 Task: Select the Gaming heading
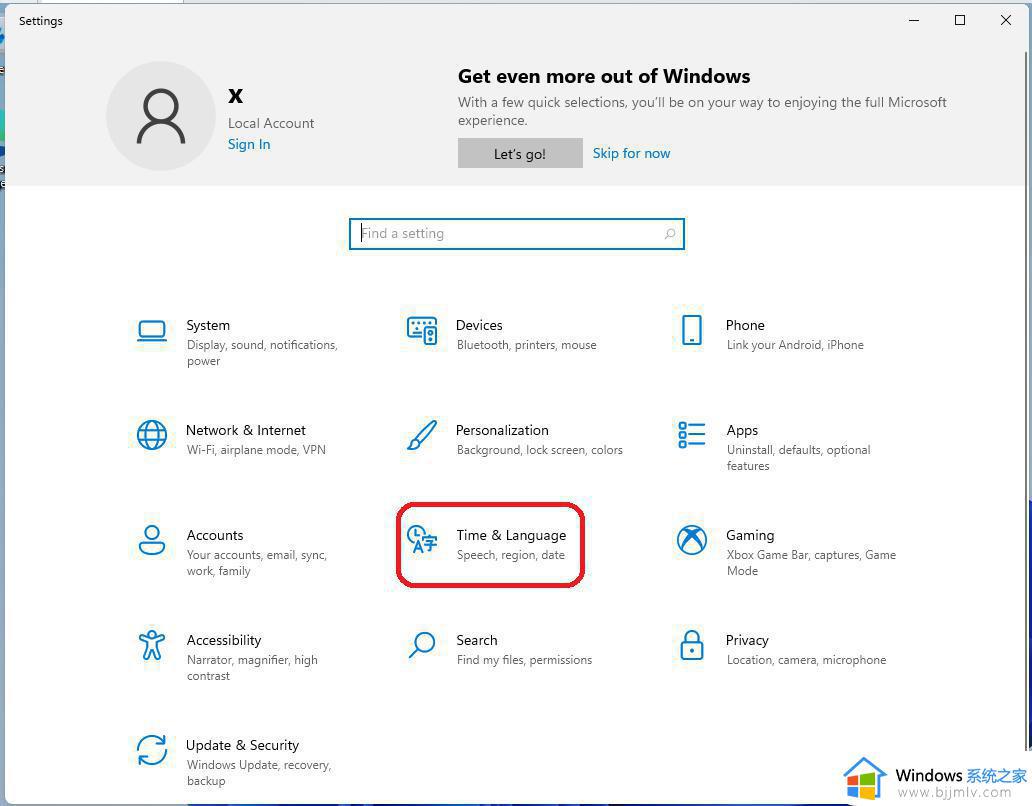pyautogui.click(x=750, y=535)
